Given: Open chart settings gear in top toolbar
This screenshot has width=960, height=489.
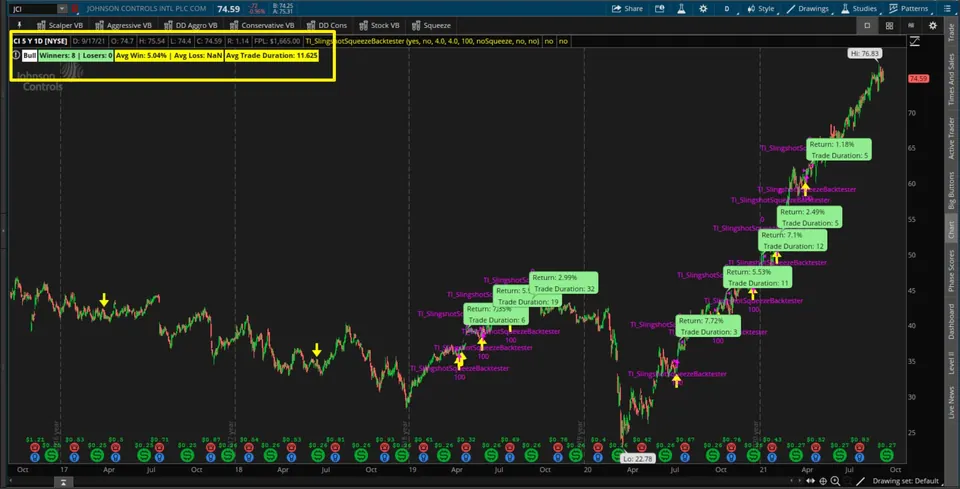Looking at the screenshot, I should pyautogui.click(x=703, y=9).
